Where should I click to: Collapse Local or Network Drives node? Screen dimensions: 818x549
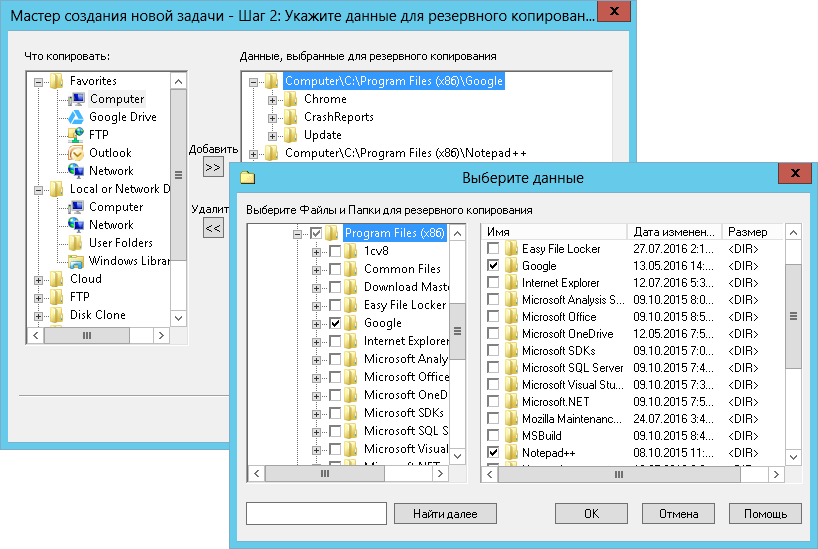[38, 190]
